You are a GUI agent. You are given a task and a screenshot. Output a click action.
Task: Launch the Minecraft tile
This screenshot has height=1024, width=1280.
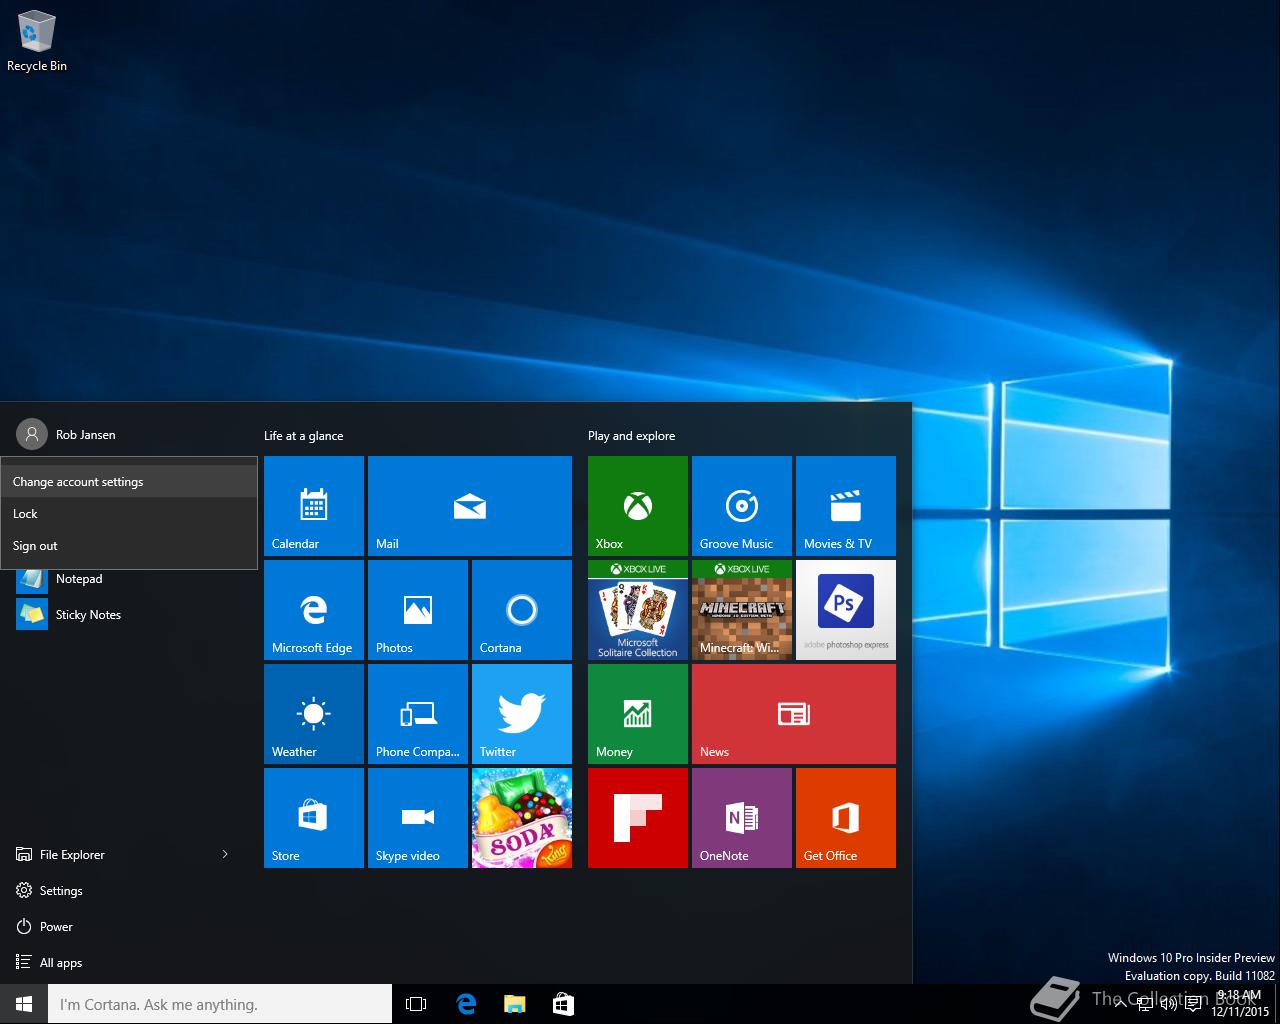tap(742, 610)
